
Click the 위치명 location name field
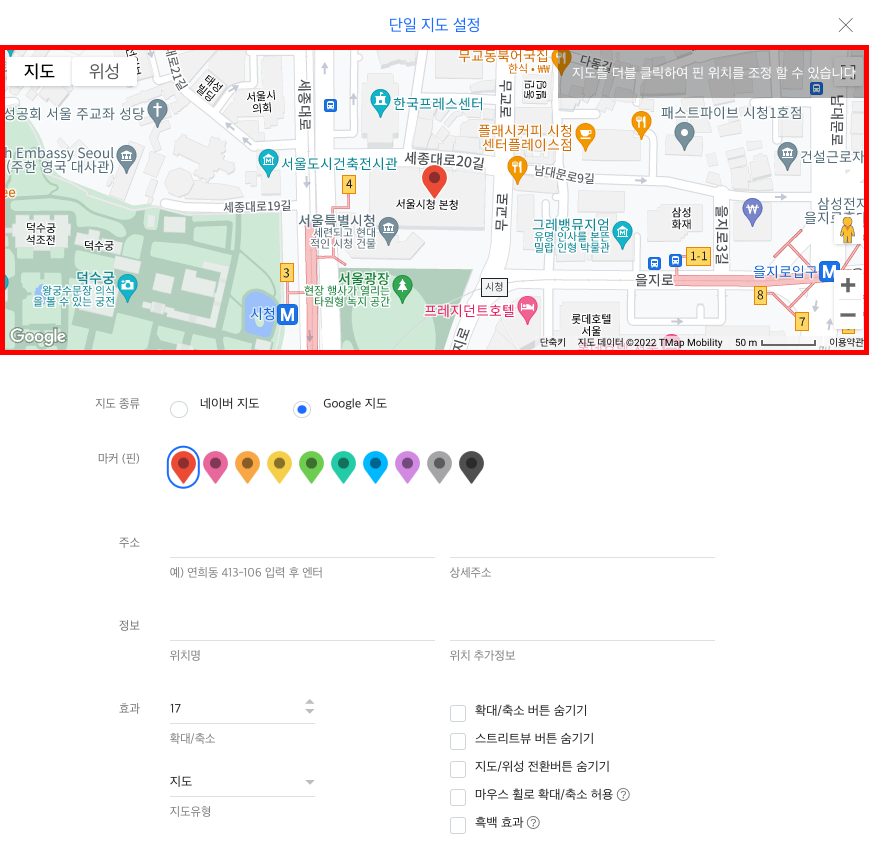tap(302, 626)
